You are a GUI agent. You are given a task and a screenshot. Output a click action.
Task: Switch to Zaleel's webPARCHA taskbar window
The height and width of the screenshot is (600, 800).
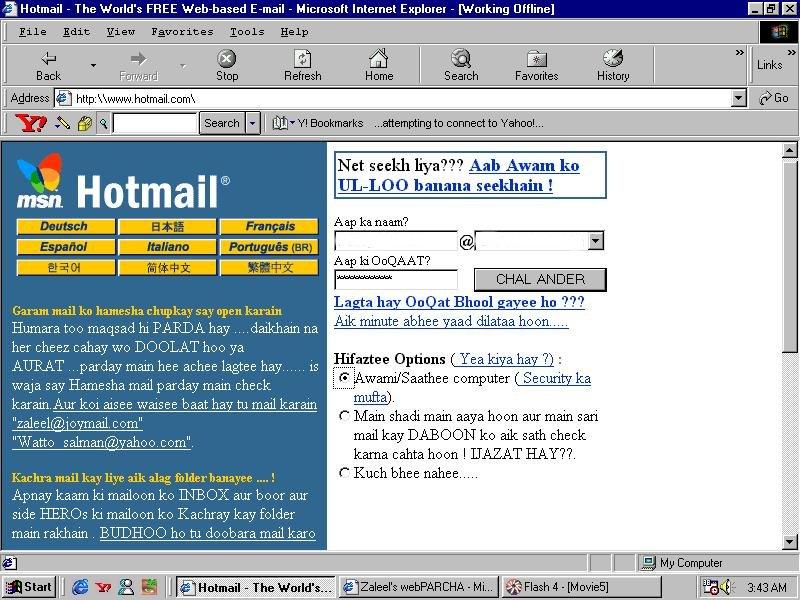[x=419, y=587]
